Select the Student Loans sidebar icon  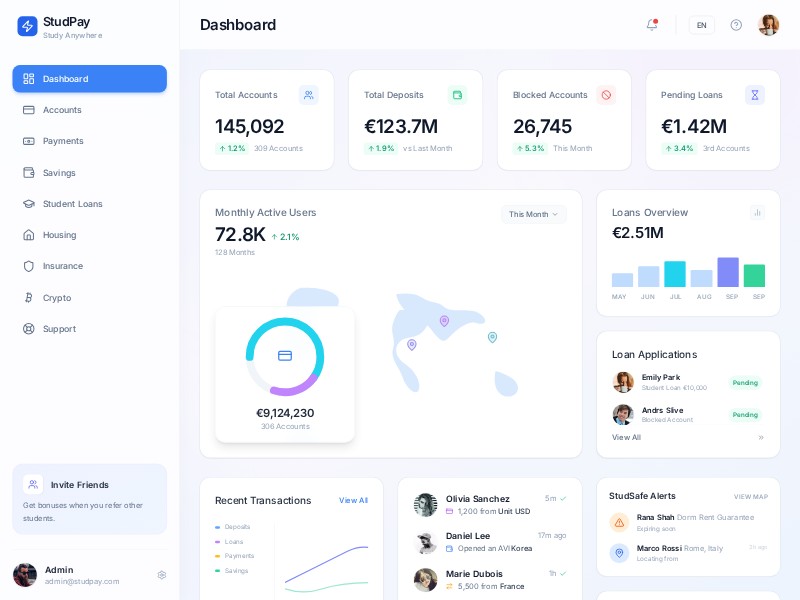pyautogui.click(x=31, y=204)
